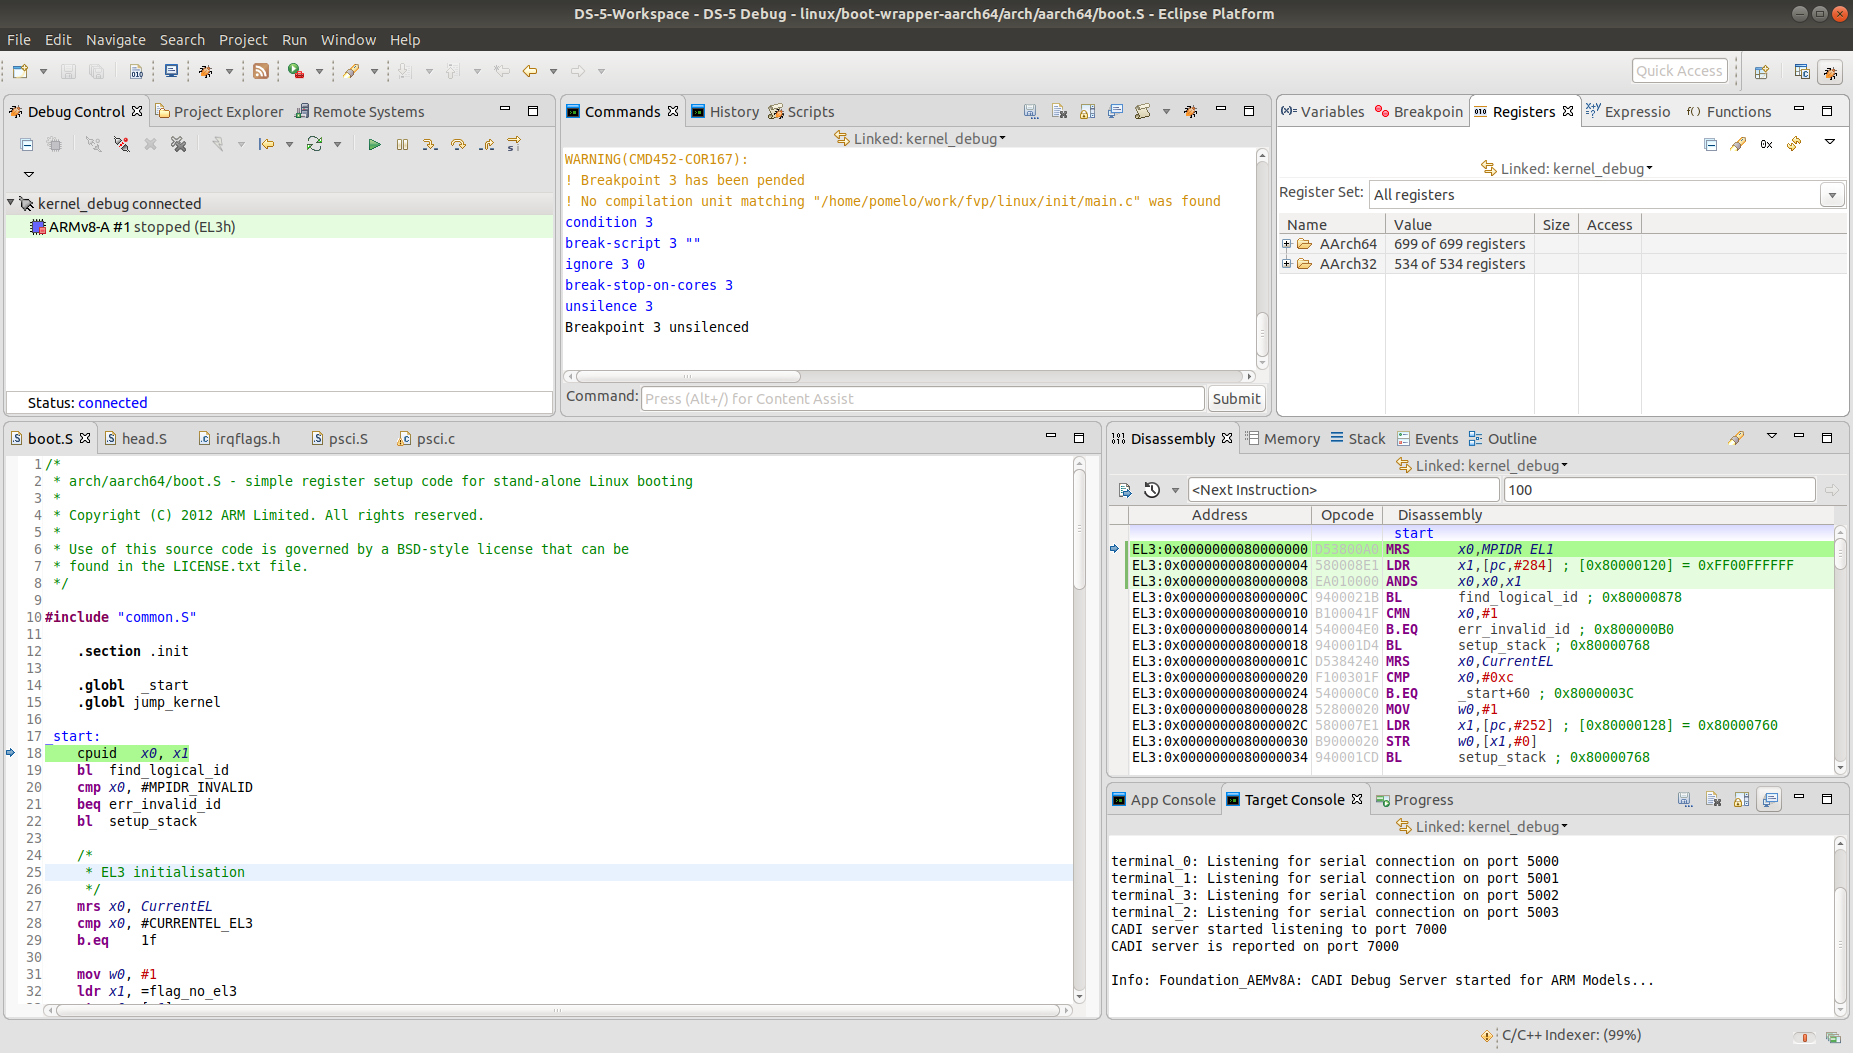Image resolution: width=1853 pixels, height=1053 pixels.
Task: Pin the Disassembly view
Action: (1737, 438)
